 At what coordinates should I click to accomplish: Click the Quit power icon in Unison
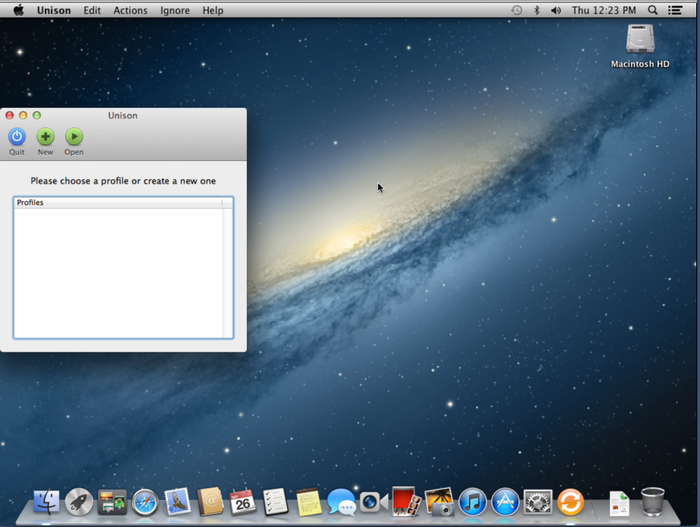coord(17,137)
